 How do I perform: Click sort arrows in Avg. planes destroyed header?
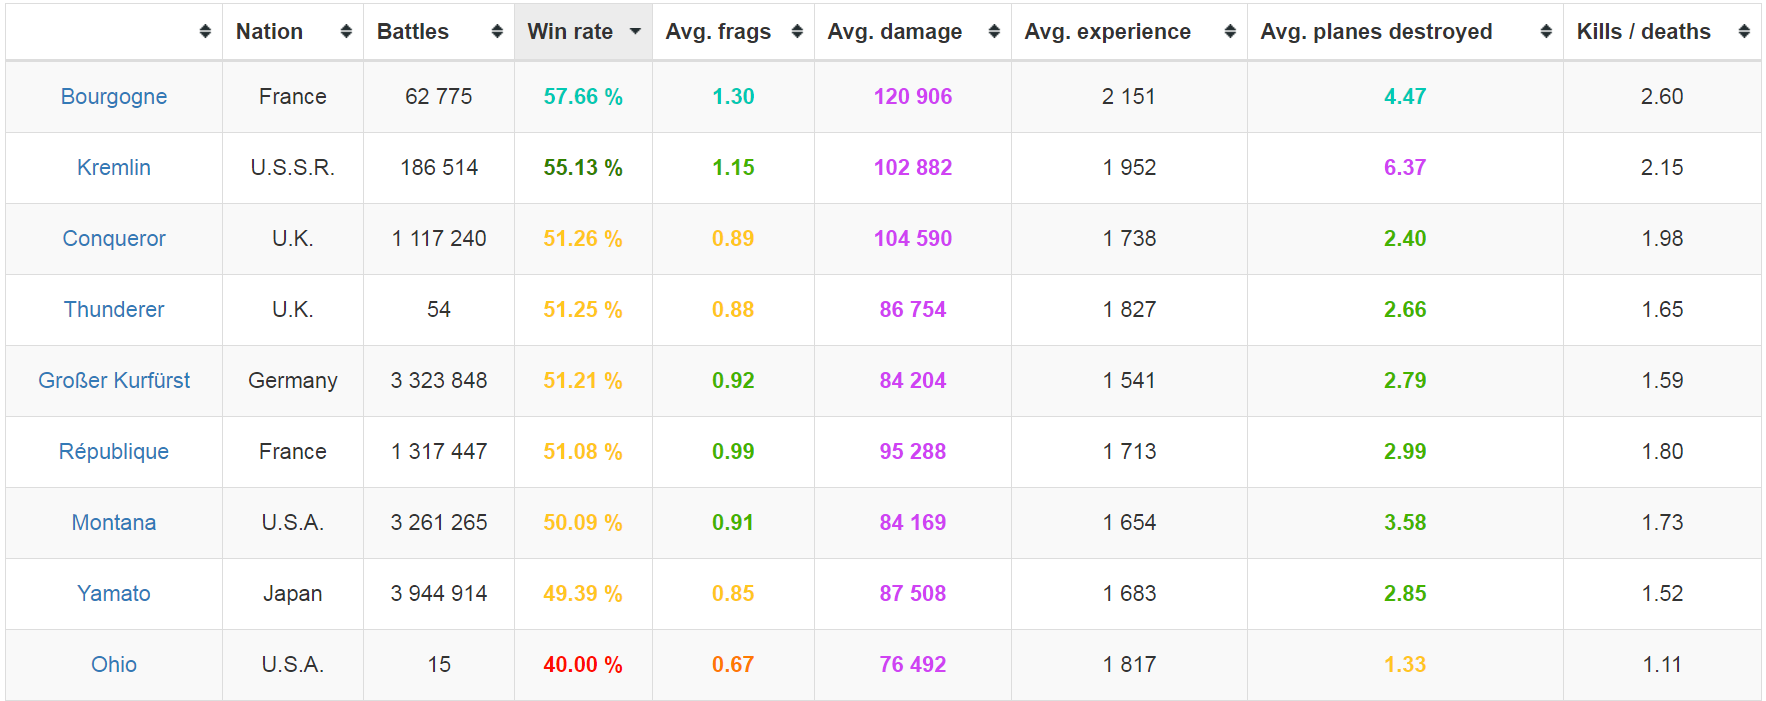(x=1546, y=32)
